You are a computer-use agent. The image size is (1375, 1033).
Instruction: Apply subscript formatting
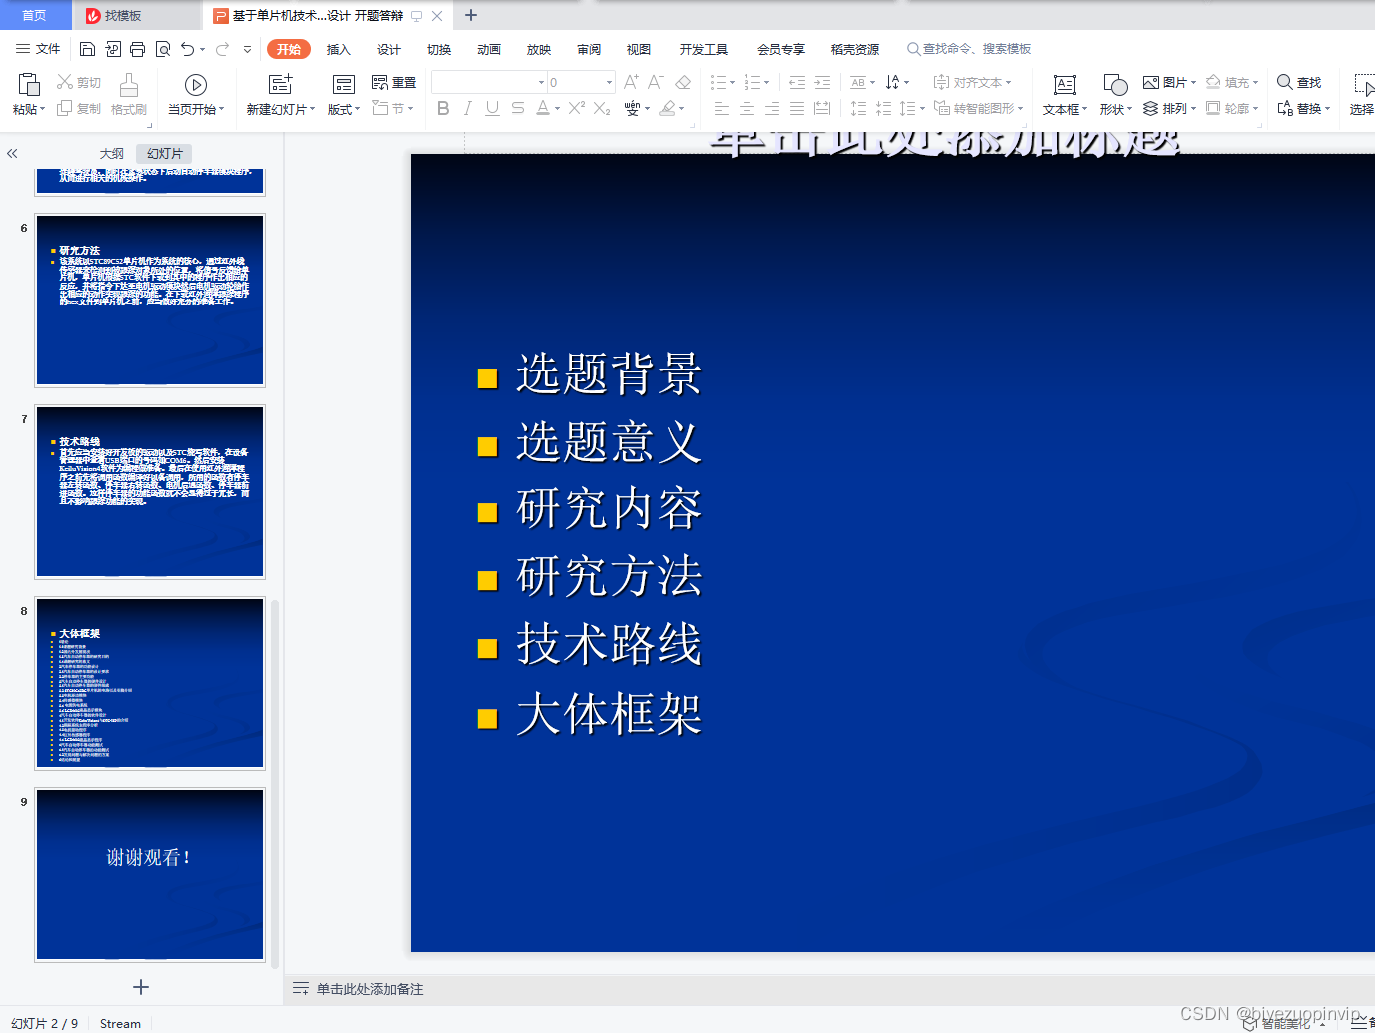click(x=602, y=108)
